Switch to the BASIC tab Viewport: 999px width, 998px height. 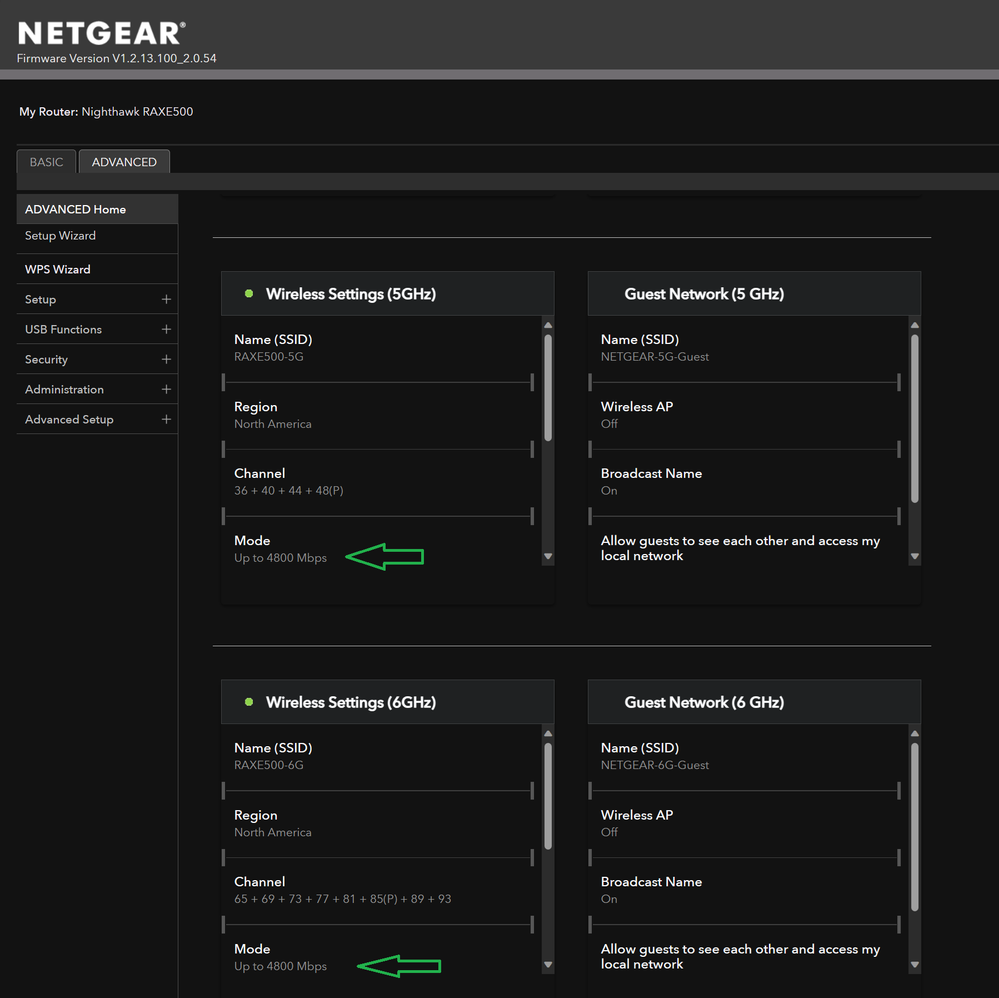(x=46, y=162)
